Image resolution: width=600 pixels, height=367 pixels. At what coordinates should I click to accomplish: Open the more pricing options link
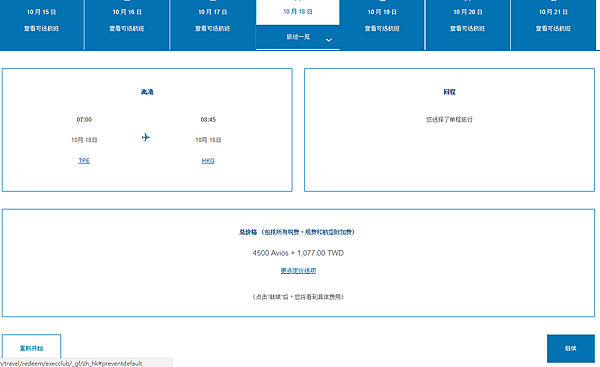pyautogui.click(x=298, y=271)
